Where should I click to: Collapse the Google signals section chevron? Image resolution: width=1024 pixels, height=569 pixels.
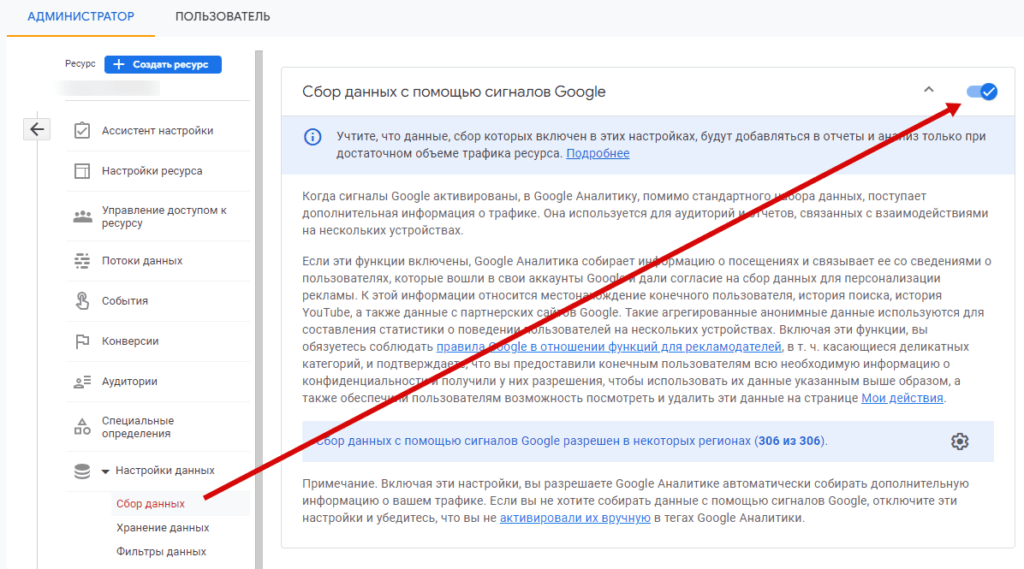click(x=929, y=90)
